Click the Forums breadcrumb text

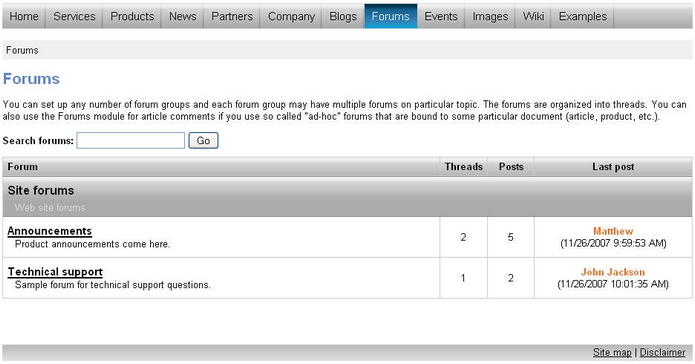[22, 50]
